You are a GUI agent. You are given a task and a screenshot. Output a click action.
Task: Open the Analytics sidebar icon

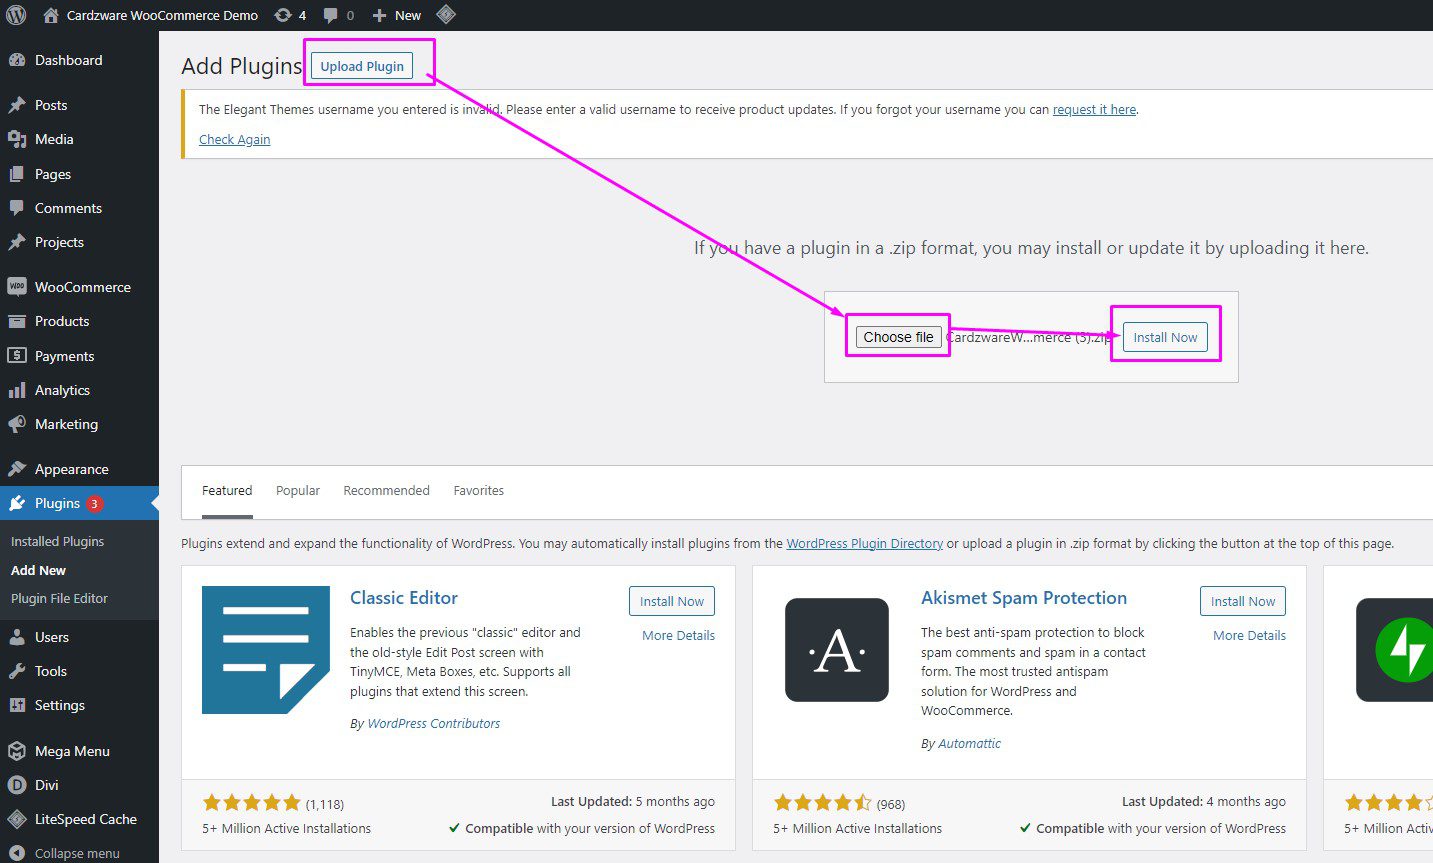click(x=20, y=390)
